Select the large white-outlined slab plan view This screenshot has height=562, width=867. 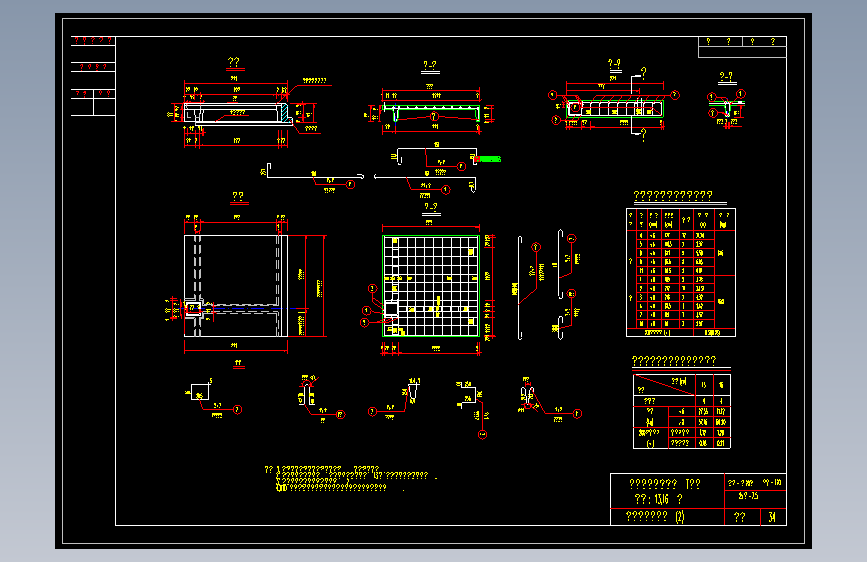[236, 285]
